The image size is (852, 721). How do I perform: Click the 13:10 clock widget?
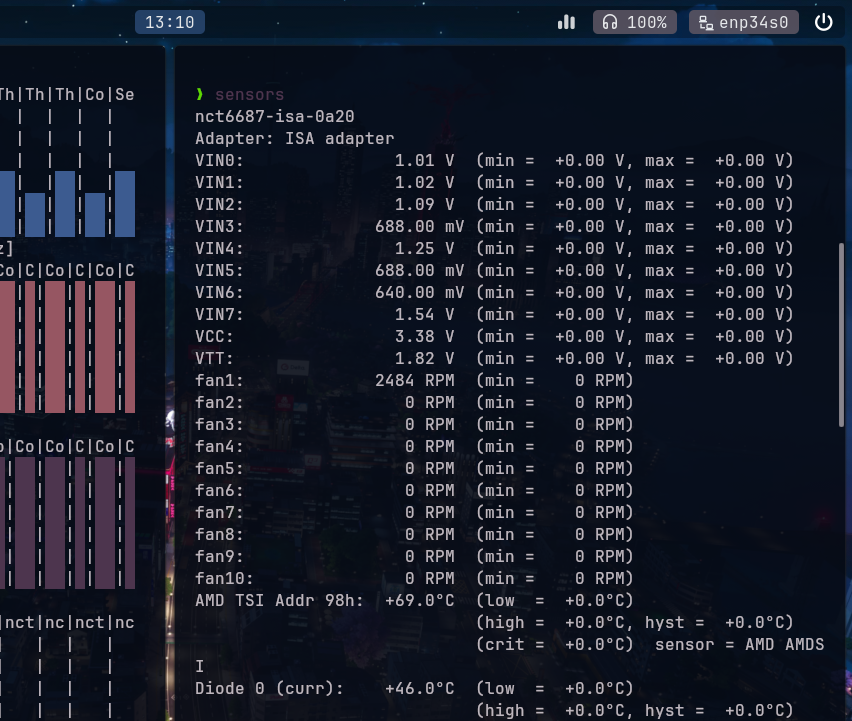pyautogui.click(x=170, y=22)
